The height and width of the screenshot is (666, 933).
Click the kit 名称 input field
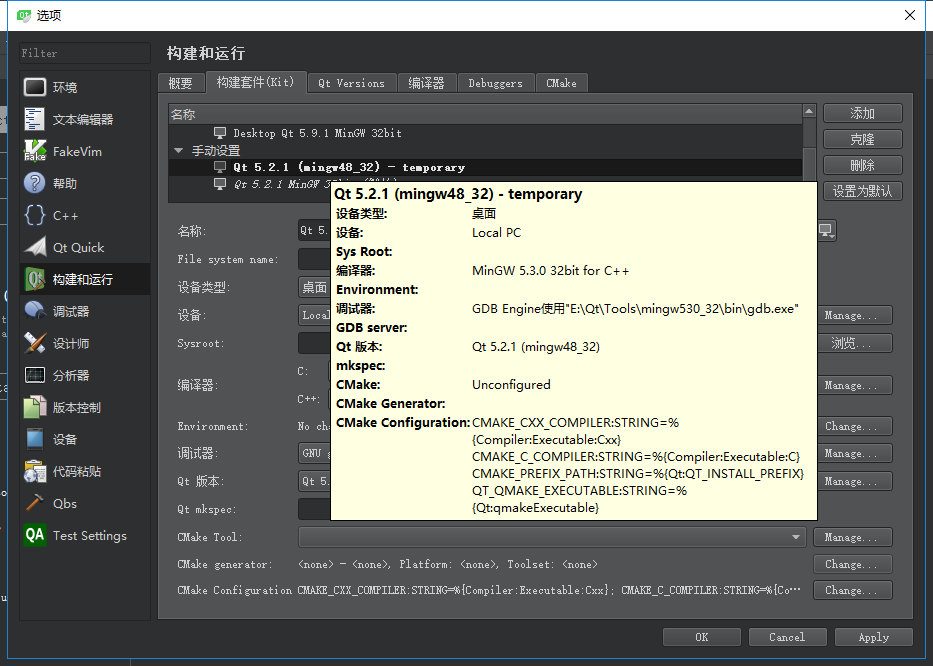click(314, 230)
